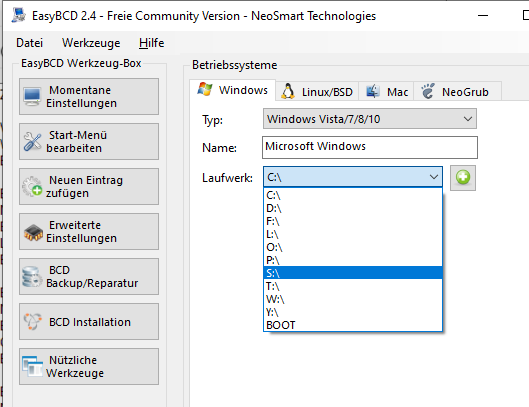
Task: Click the BCD Installation swirl icon
Action: coord(33,321)
